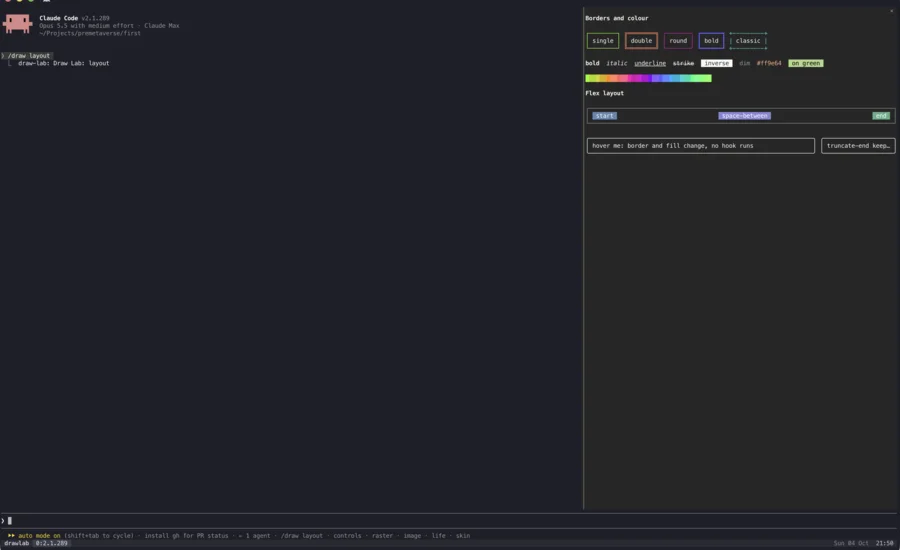Click the pink Claude Code mascot icon
The width and height of the screenshot is (900, 550).
click(17, 24)
